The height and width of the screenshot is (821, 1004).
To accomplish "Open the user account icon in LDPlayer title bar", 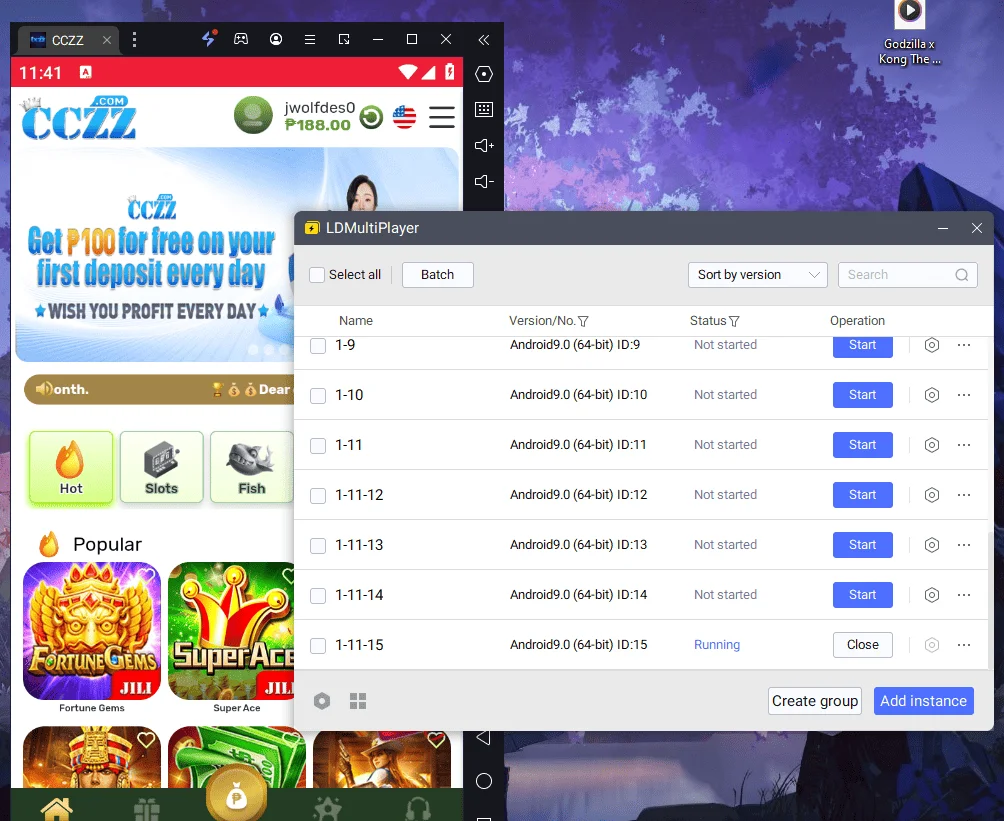I will click(276, 39).
